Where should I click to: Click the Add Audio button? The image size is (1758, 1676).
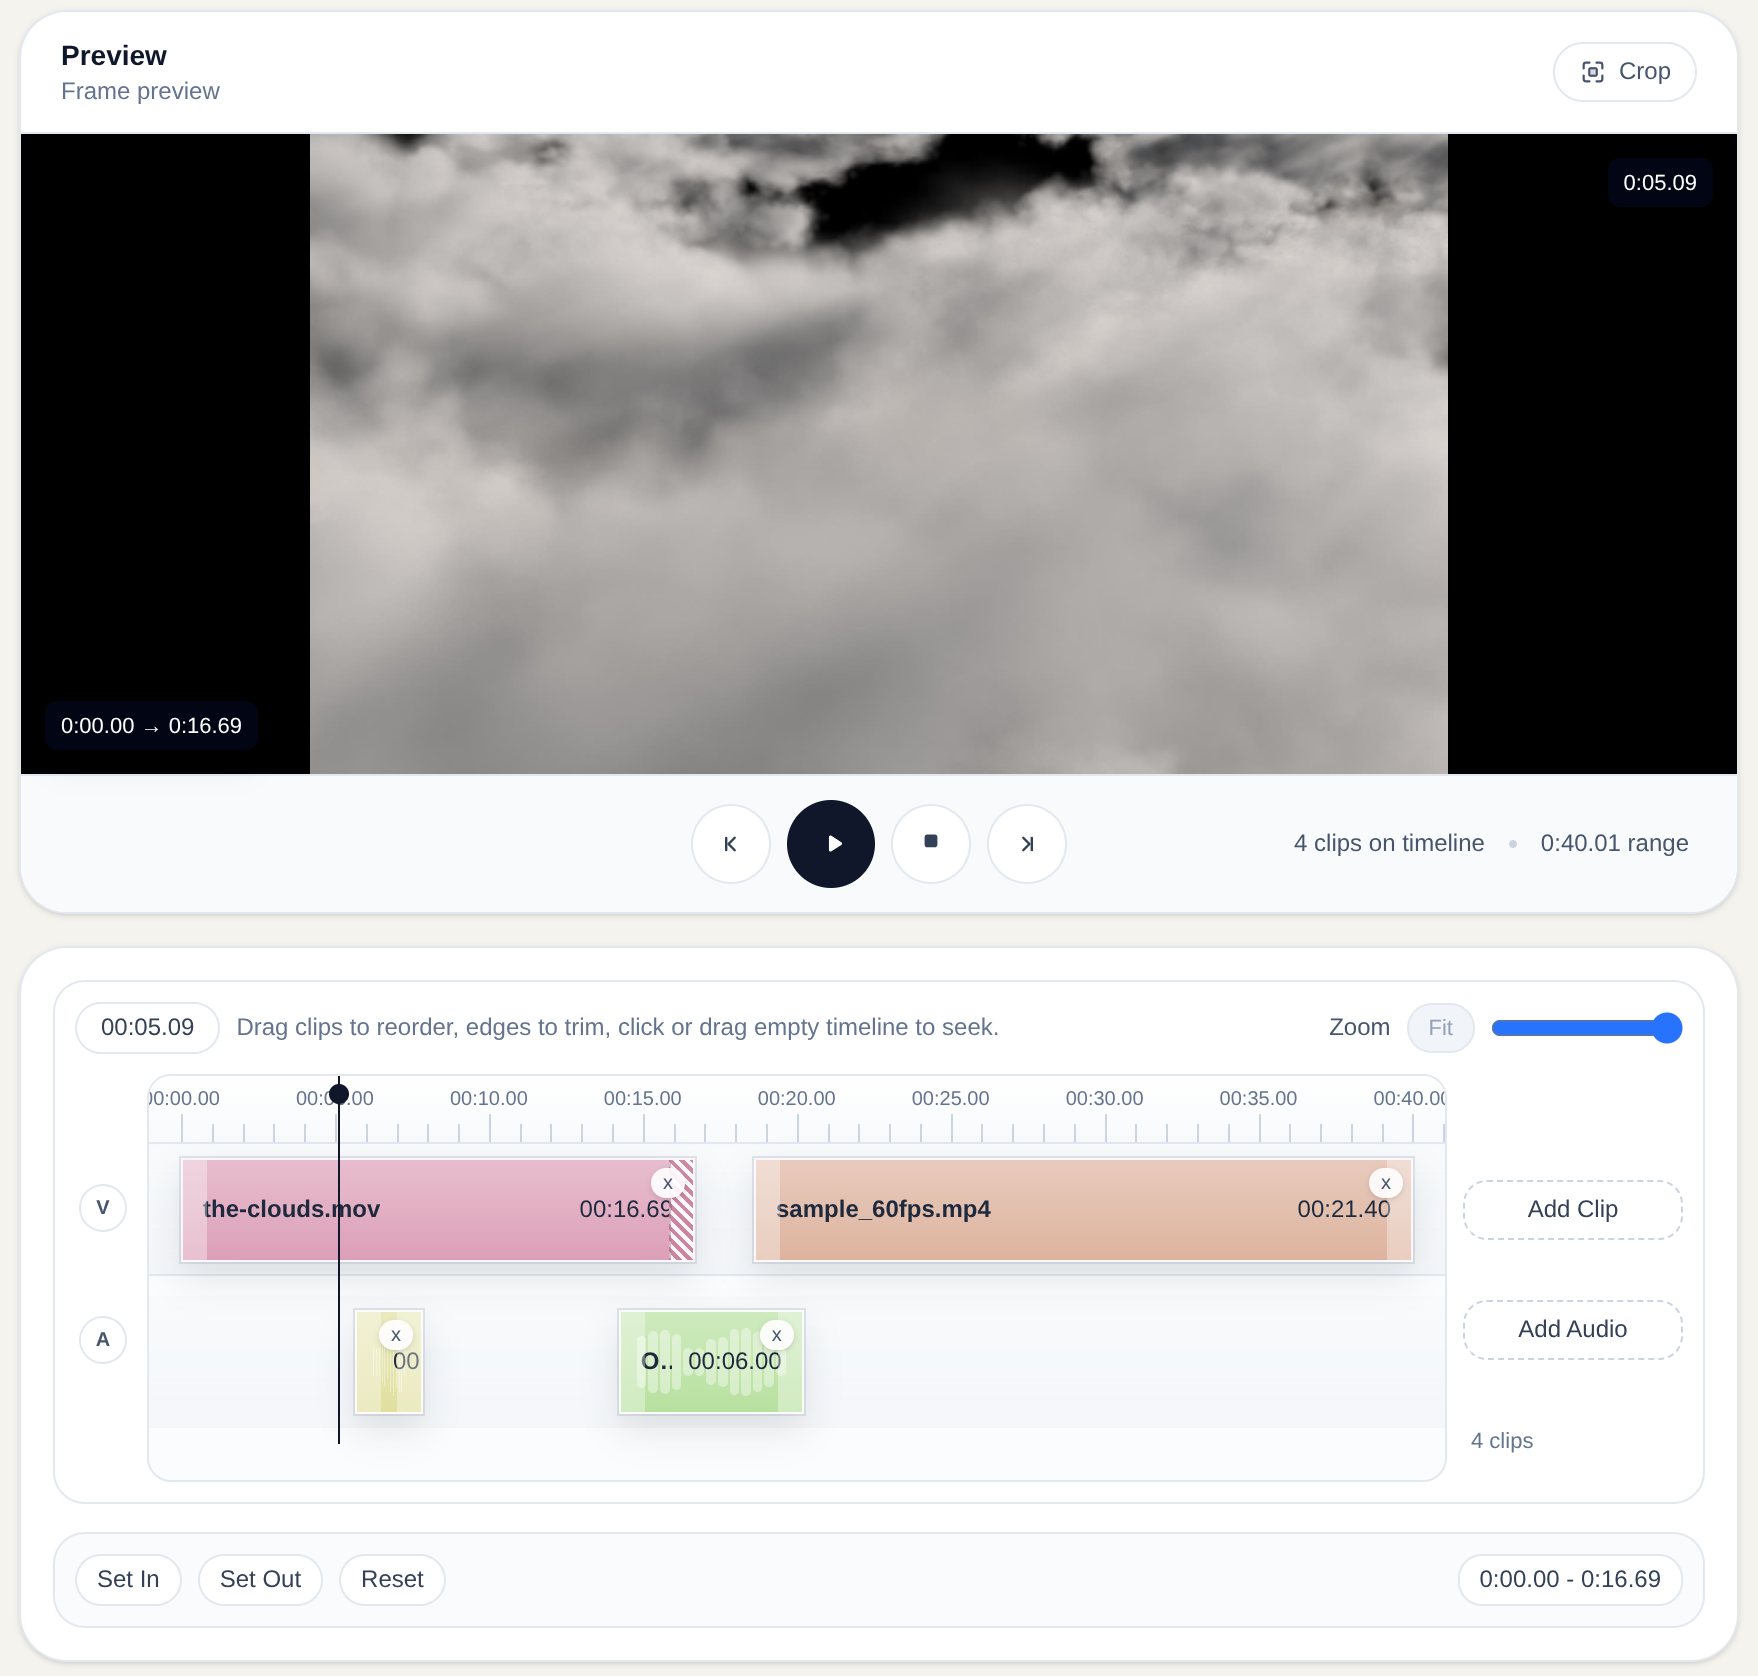1573,1330
